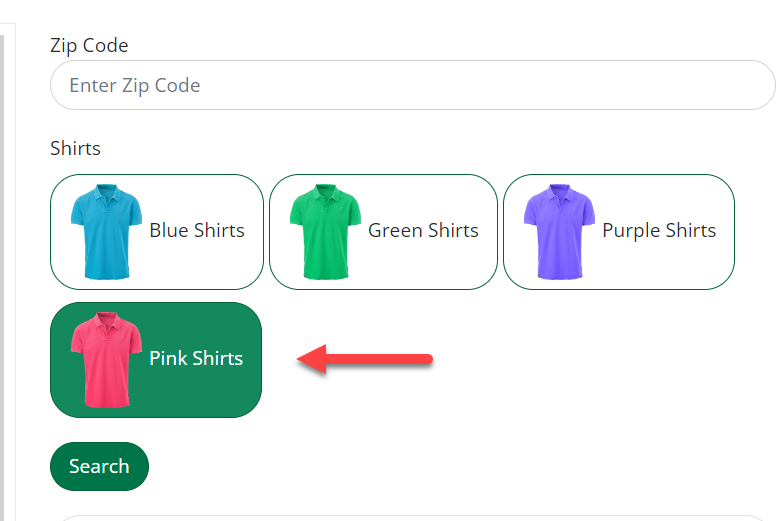Click the blue polo shirt image

(106, 231)
